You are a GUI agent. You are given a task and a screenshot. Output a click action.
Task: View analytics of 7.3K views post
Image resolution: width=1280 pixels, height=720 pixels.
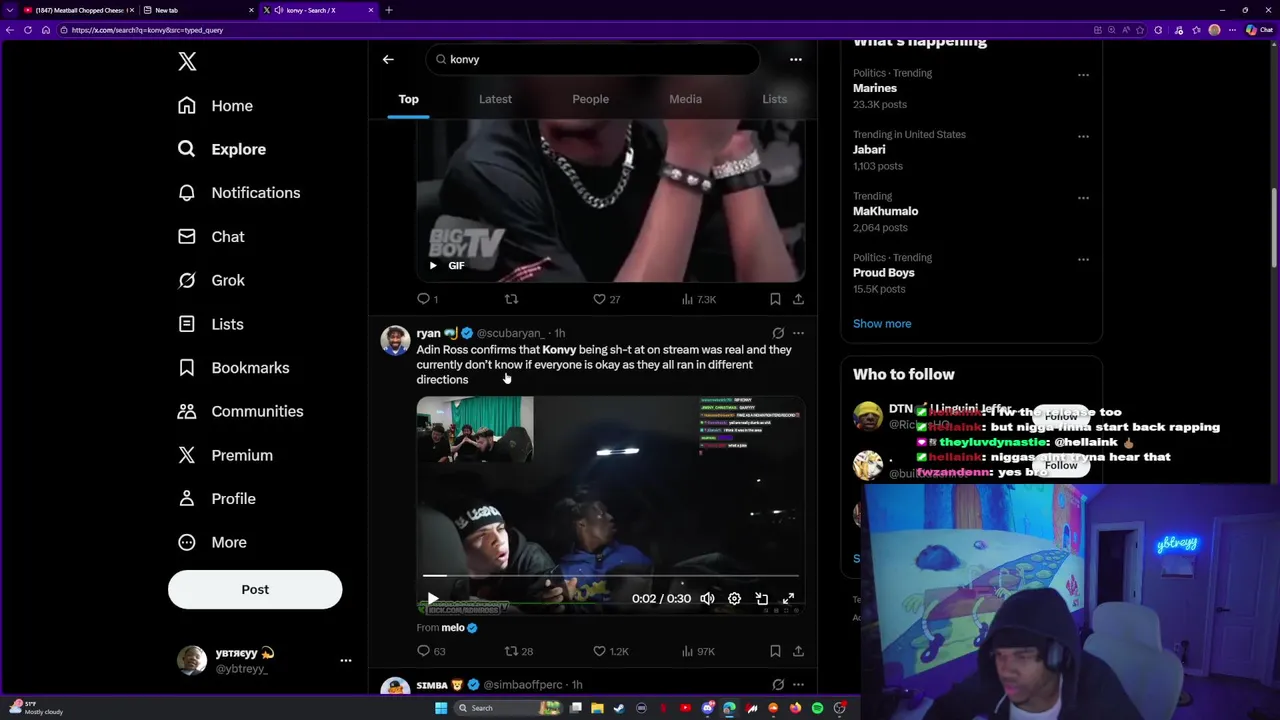pos(698,299)
